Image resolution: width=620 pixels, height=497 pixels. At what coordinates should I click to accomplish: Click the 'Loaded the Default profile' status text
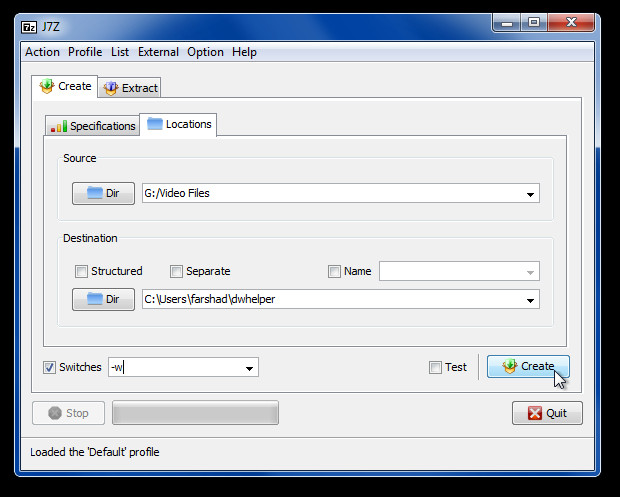pyautogui.click(x=95, y=452)
